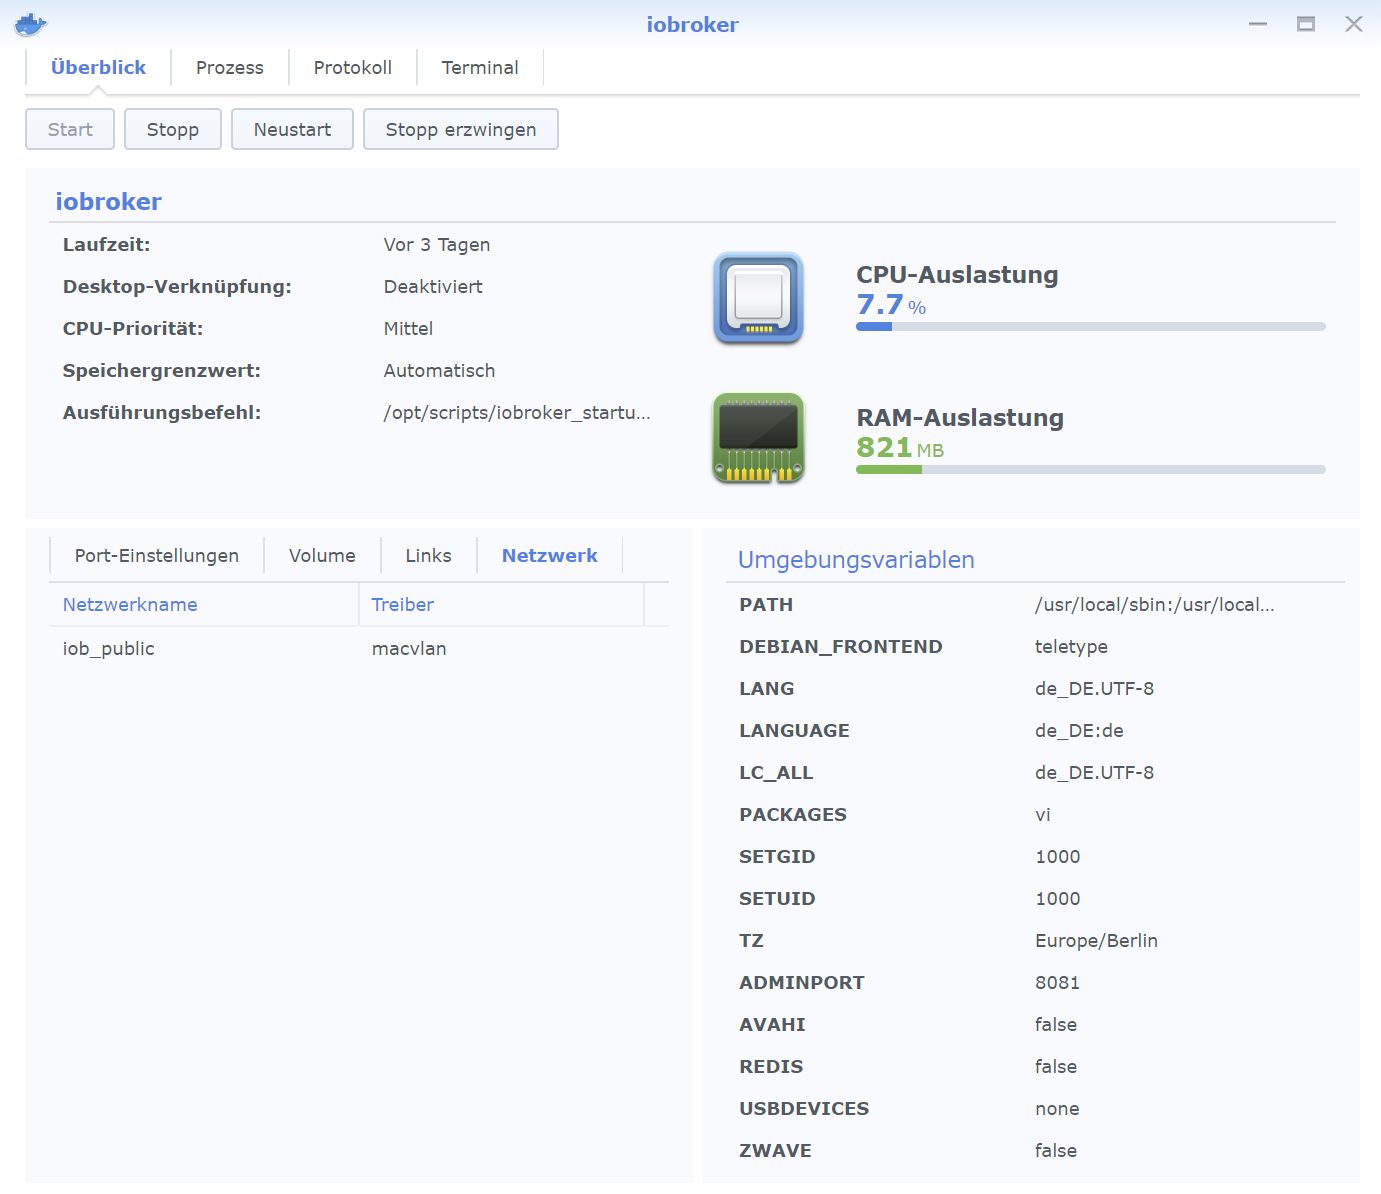
Task: Click the PATH variable value
Action: point(1155,604)
